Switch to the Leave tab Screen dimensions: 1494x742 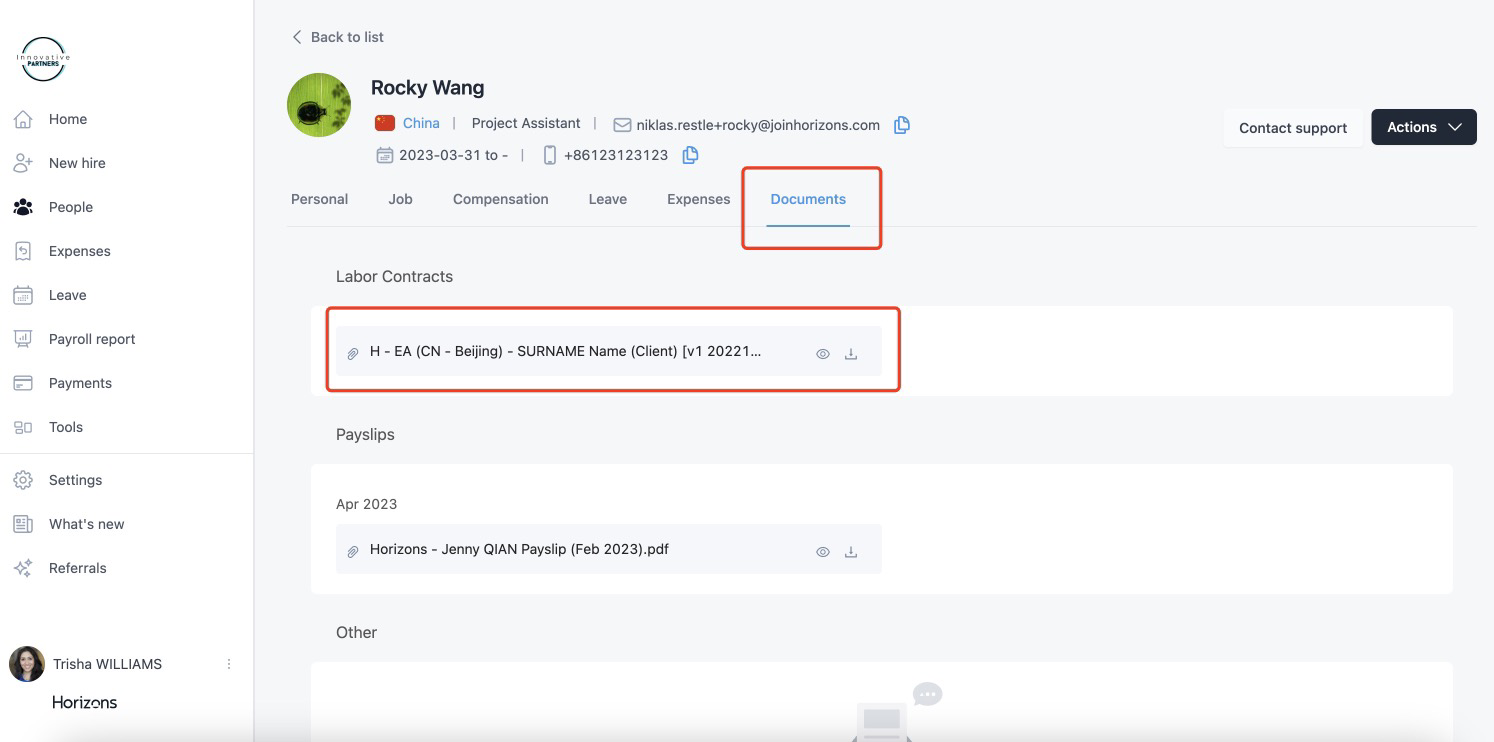tap(607, 199)
